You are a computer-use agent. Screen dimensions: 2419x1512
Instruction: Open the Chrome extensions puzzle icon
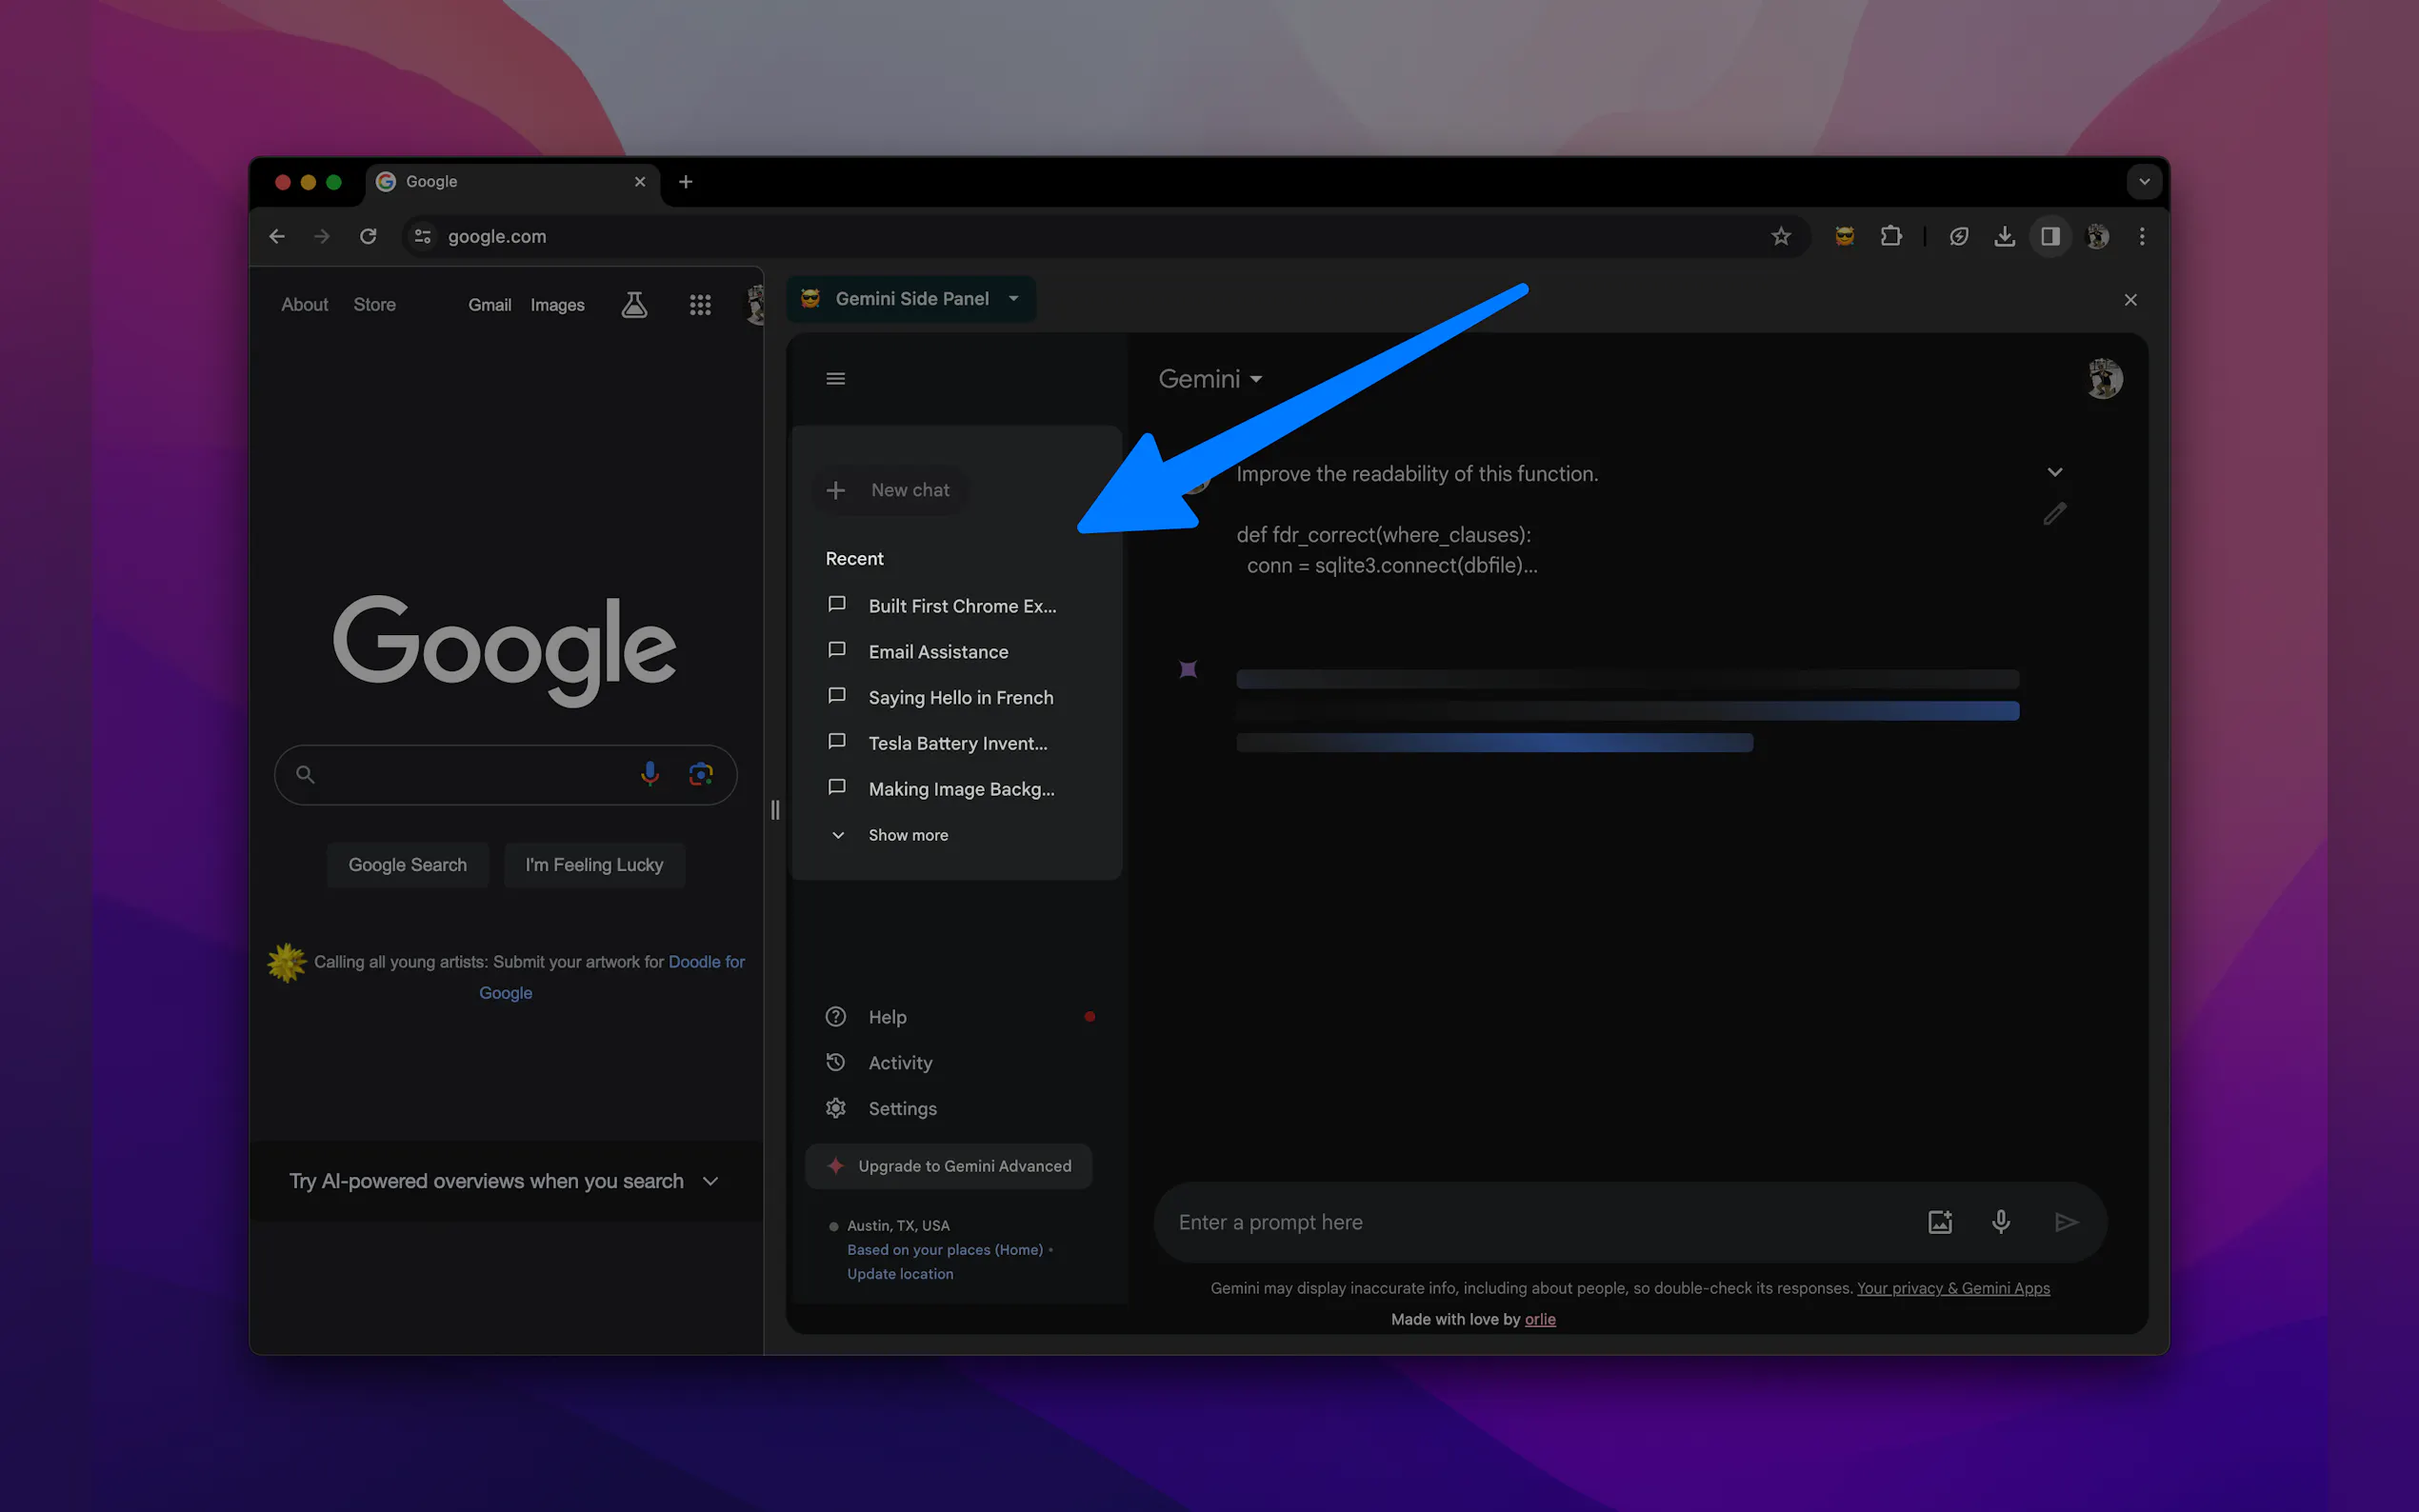tap(1890, 237)
